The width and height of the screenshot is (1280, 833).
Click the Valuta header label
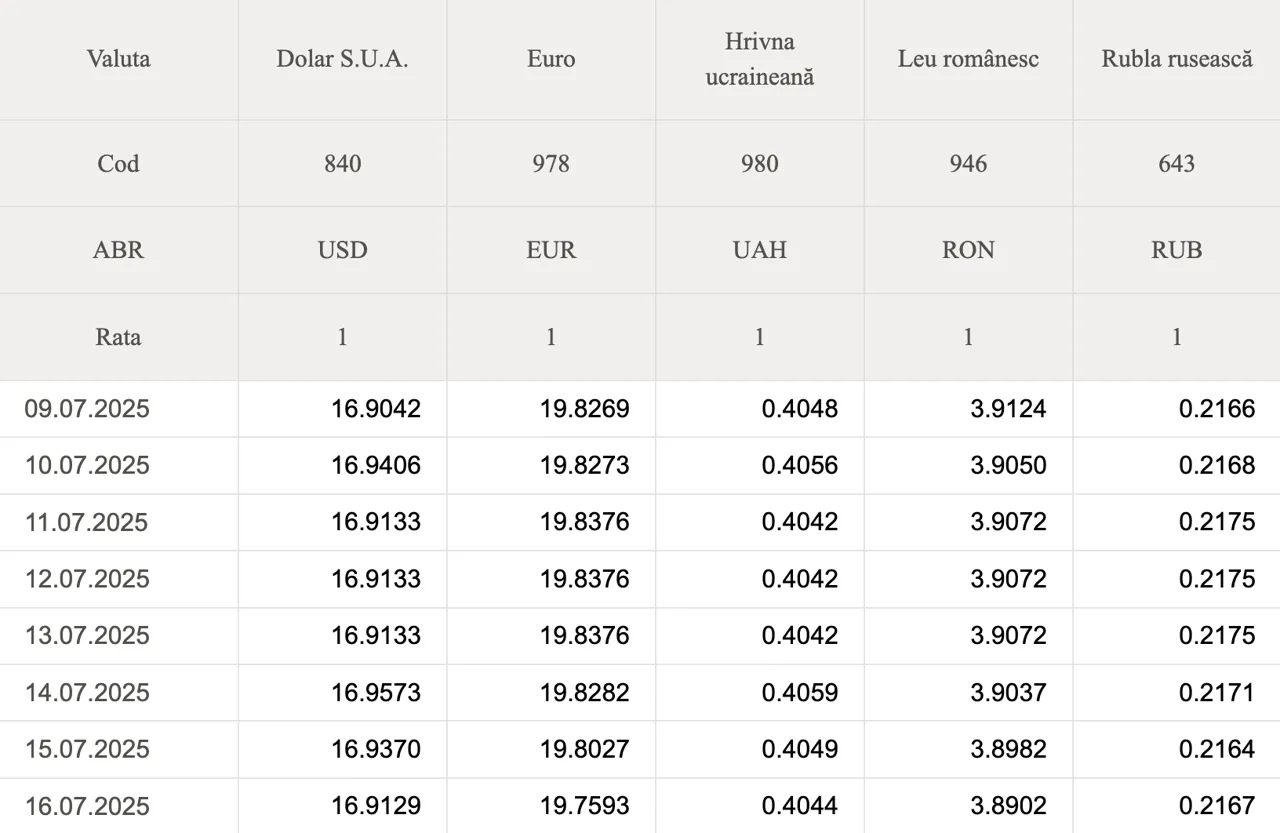[x=118, y=59]
